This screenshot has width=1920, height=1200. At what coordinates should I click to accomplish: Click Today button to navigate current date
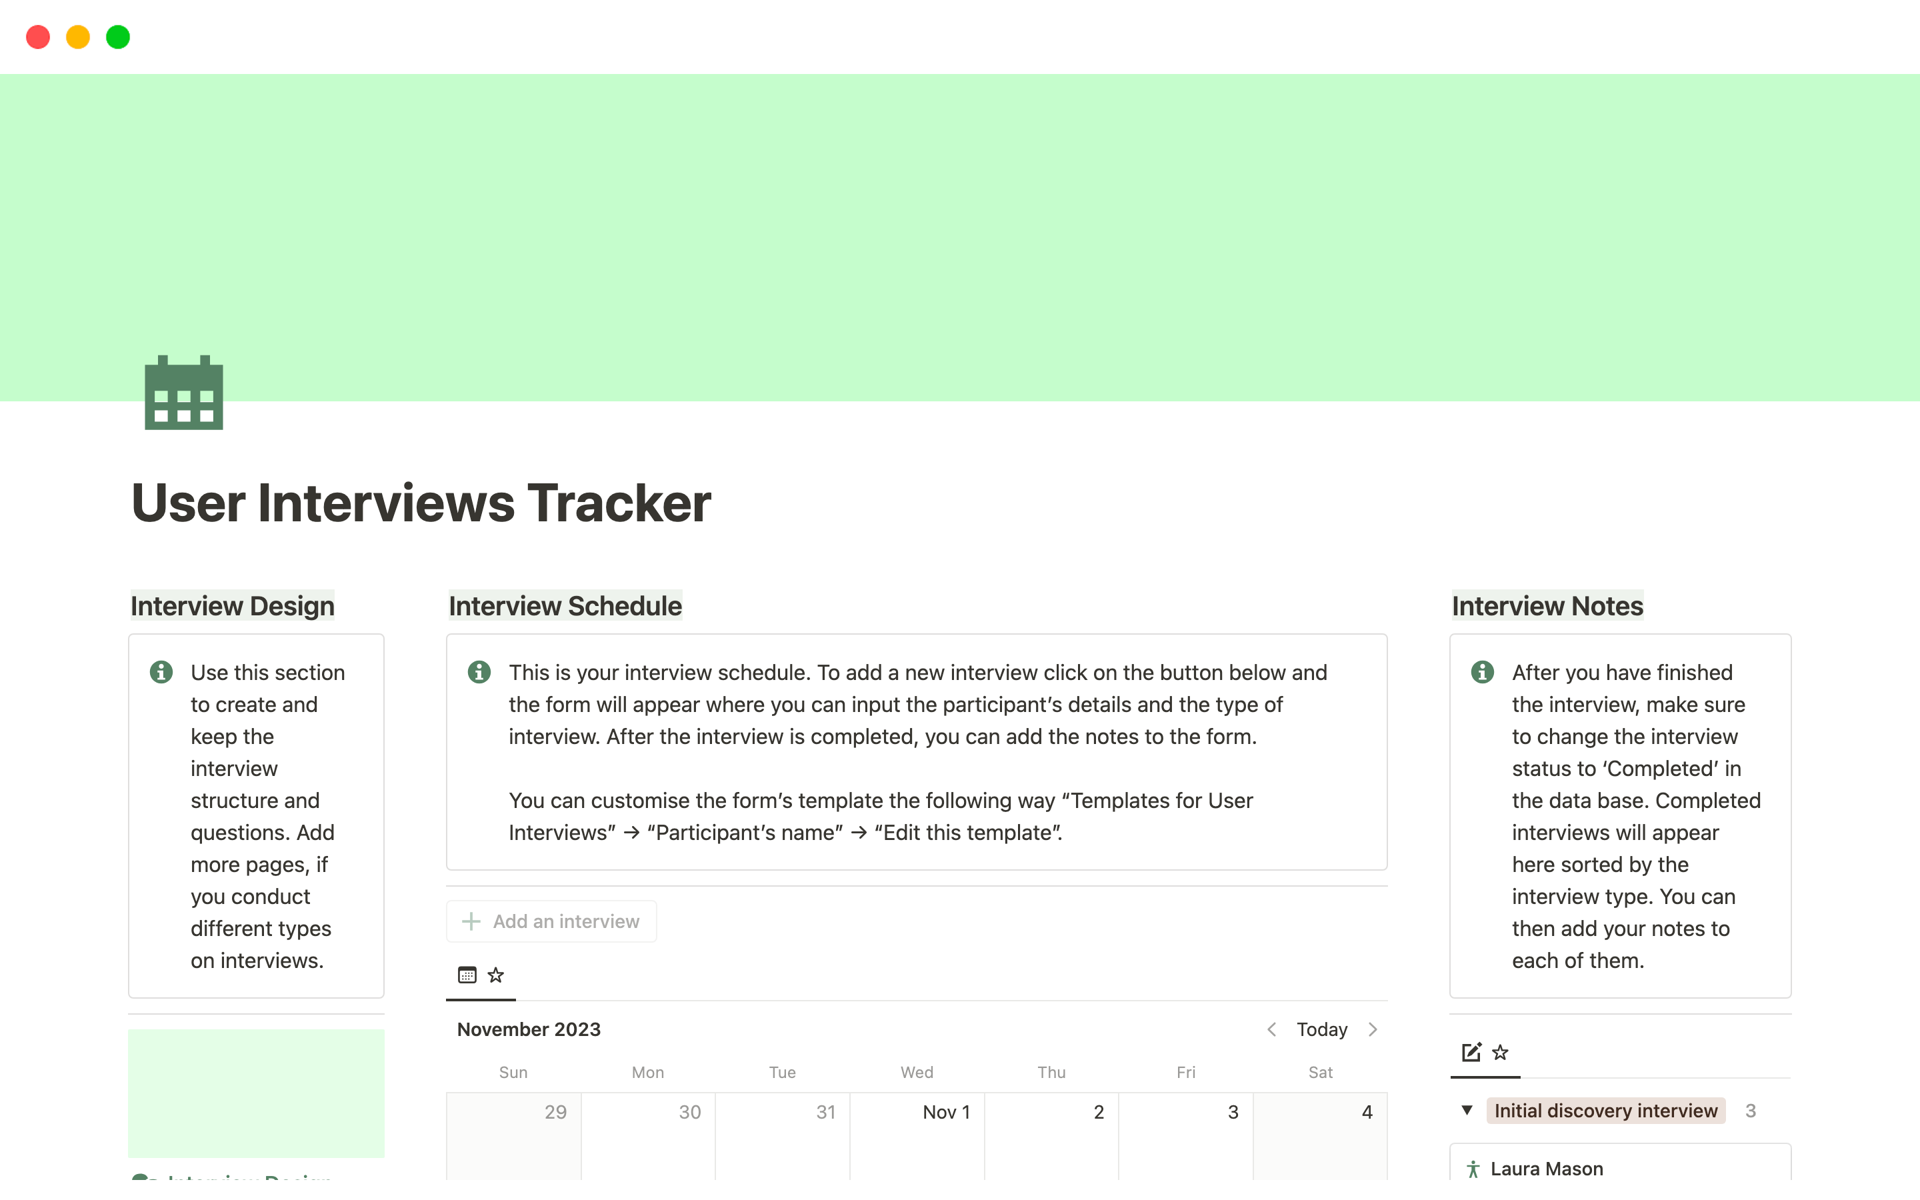pyautogui.click(x=1320, y=1029)
